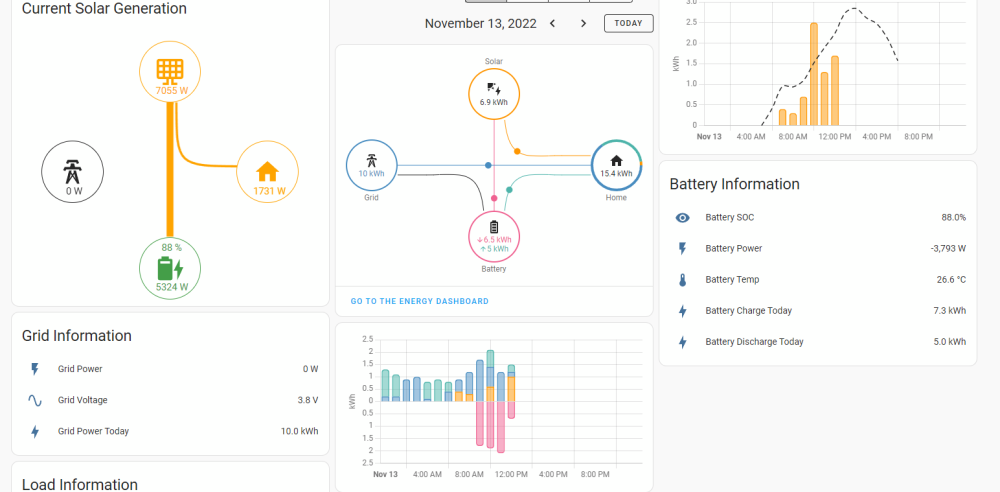Click the 88 % battery level label
Screen dimensions: 1000x492
point(172,248)
